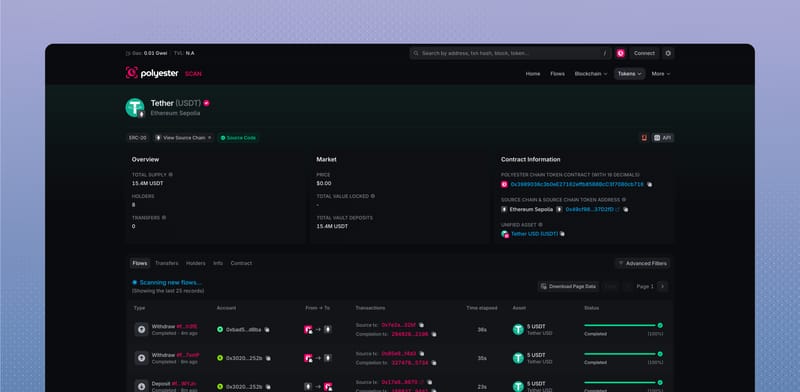Screen dimensions: 800x392
Task: Click the gas pump icon in top bar
Action: 128,53
